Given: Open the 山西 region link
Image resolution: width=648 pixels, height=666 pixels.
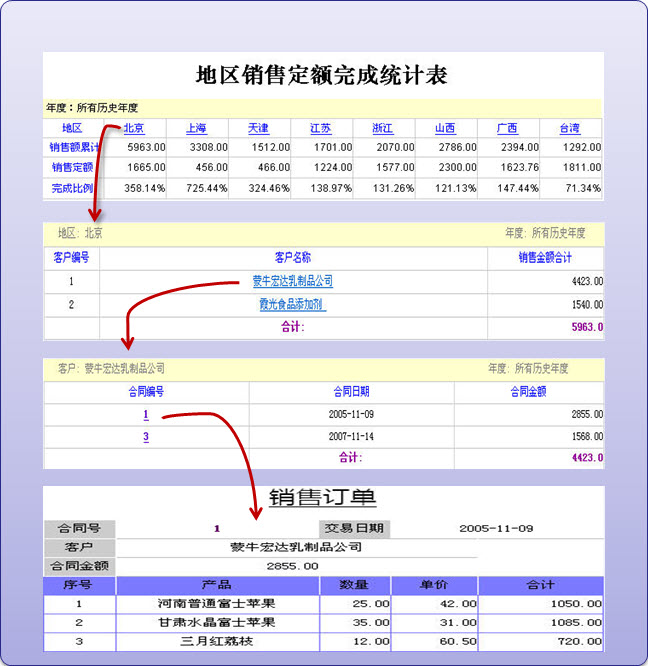Looking at the screenshot, I should [445, 128].
